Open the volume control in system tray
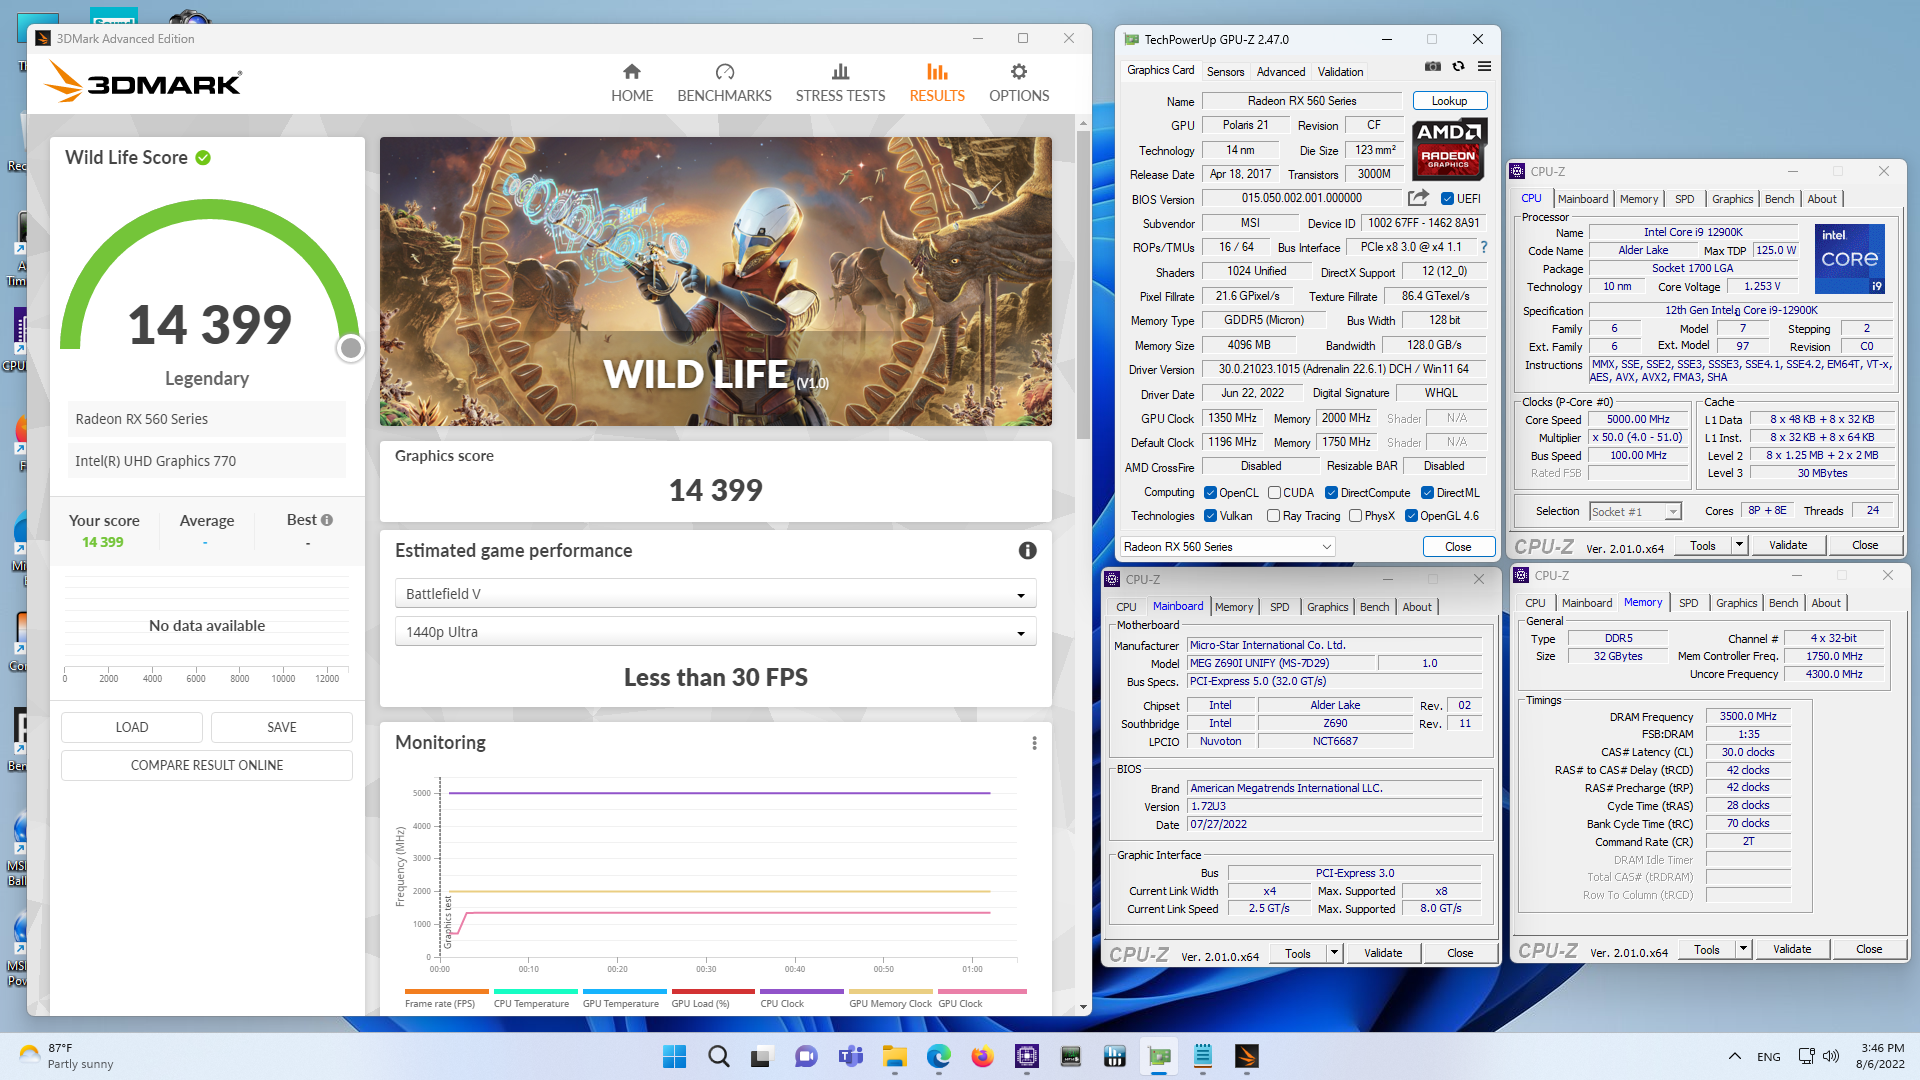 tap(1831, 1056)
